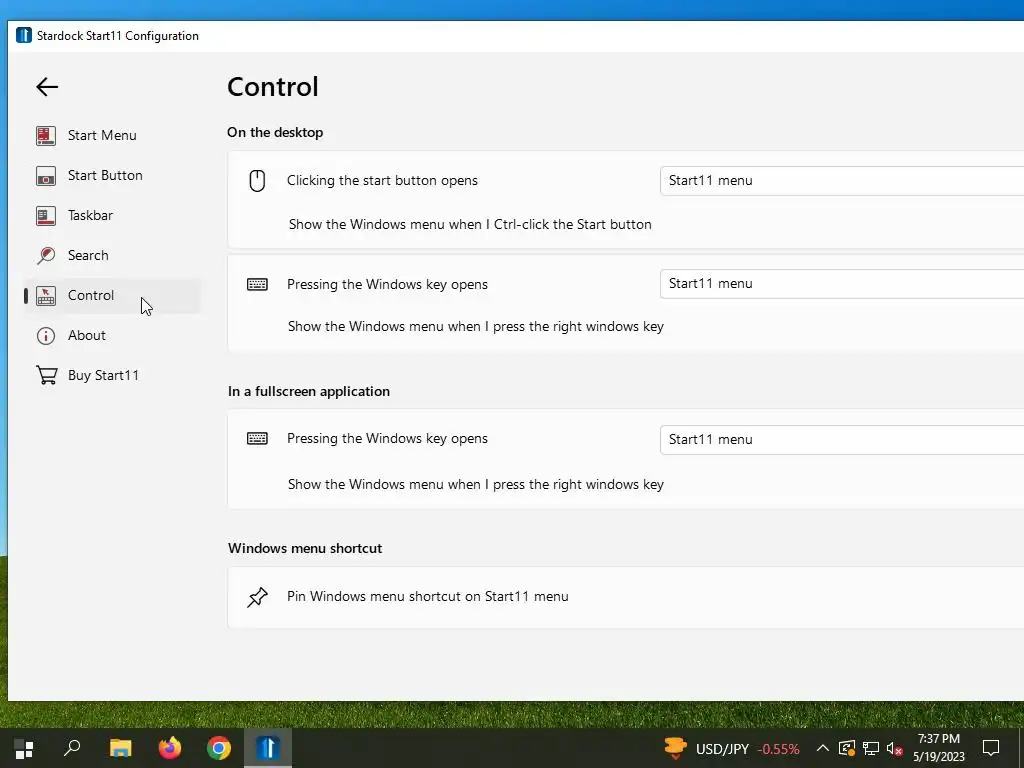Click the 'Windows menu shortcut' heading

[305, 548]
